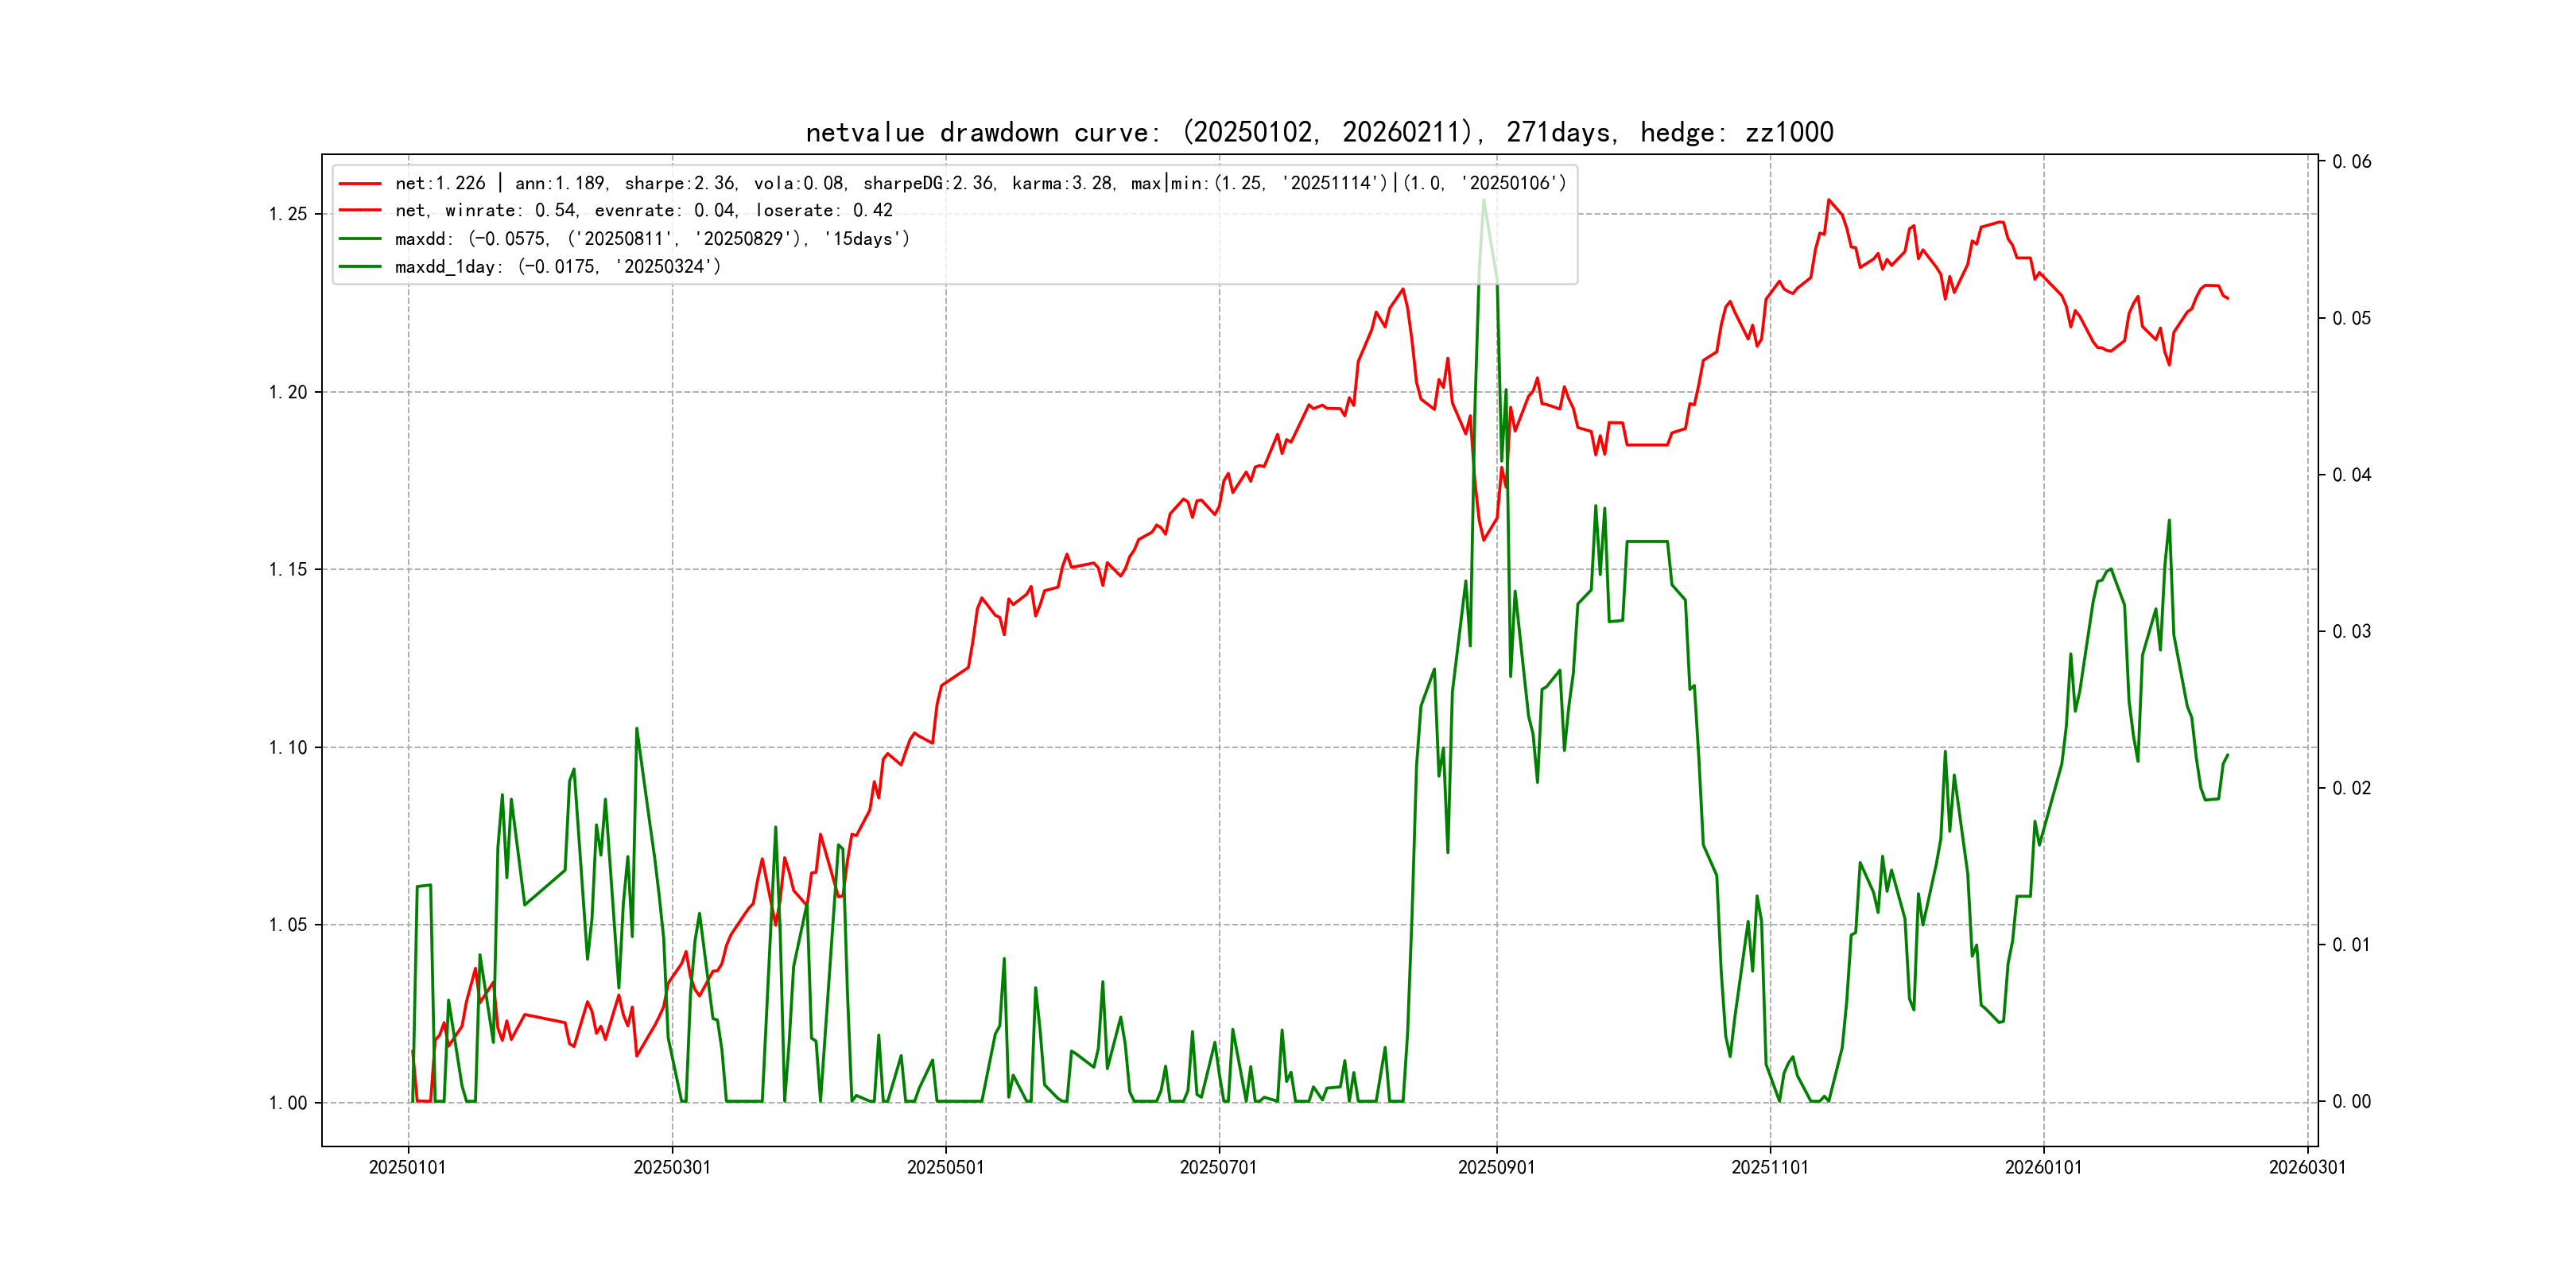
Task: Click left axis tick label 1.00
Action: pyautogui.click(x=287, y=1103)
